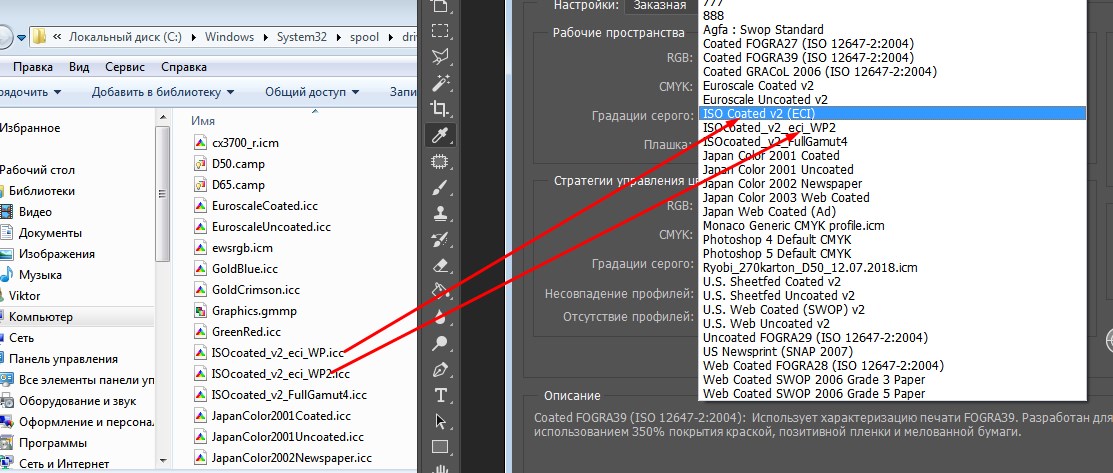Viewport: 1113px width, 473px height.
Task: Select the Magic Wand tool
Action: tap(440, 82)
